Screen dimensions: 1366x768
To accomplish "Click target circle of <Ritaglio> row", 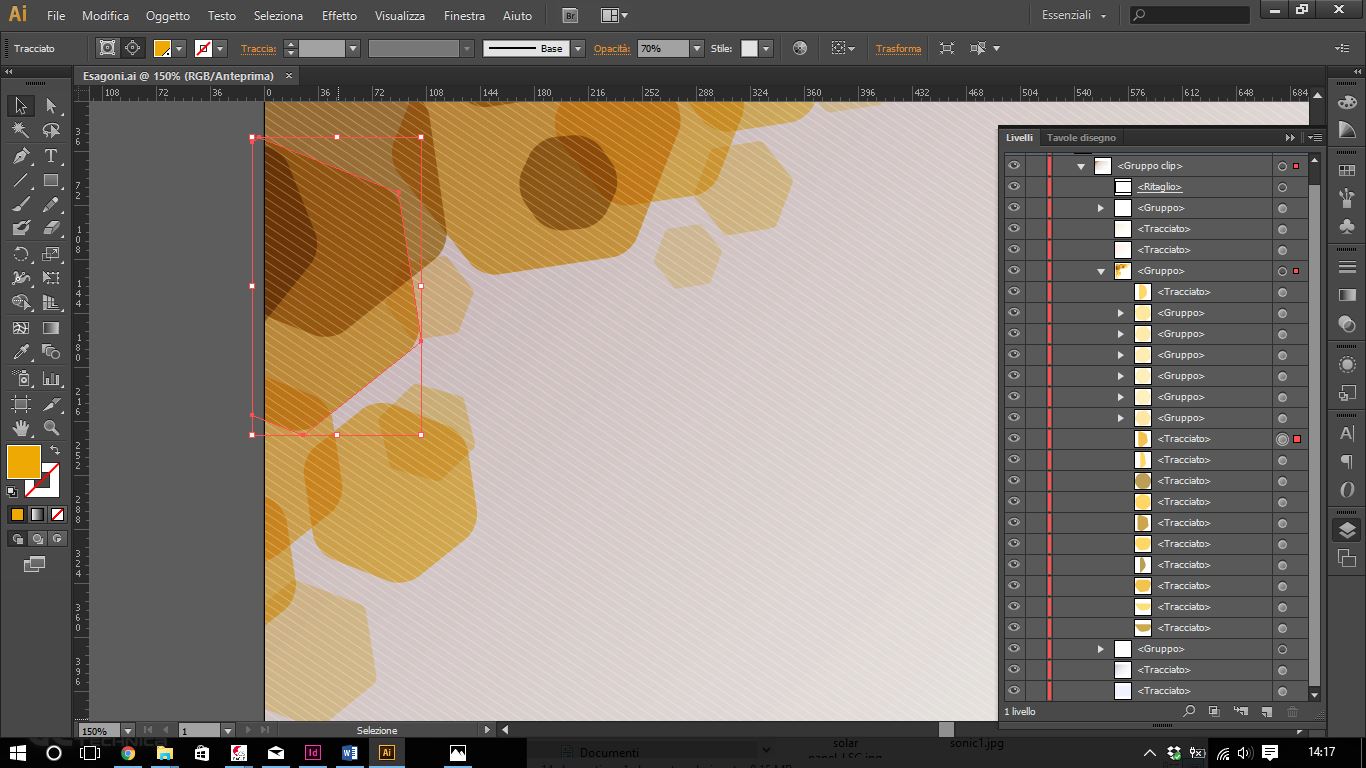I will click(x=1282, y=187).
